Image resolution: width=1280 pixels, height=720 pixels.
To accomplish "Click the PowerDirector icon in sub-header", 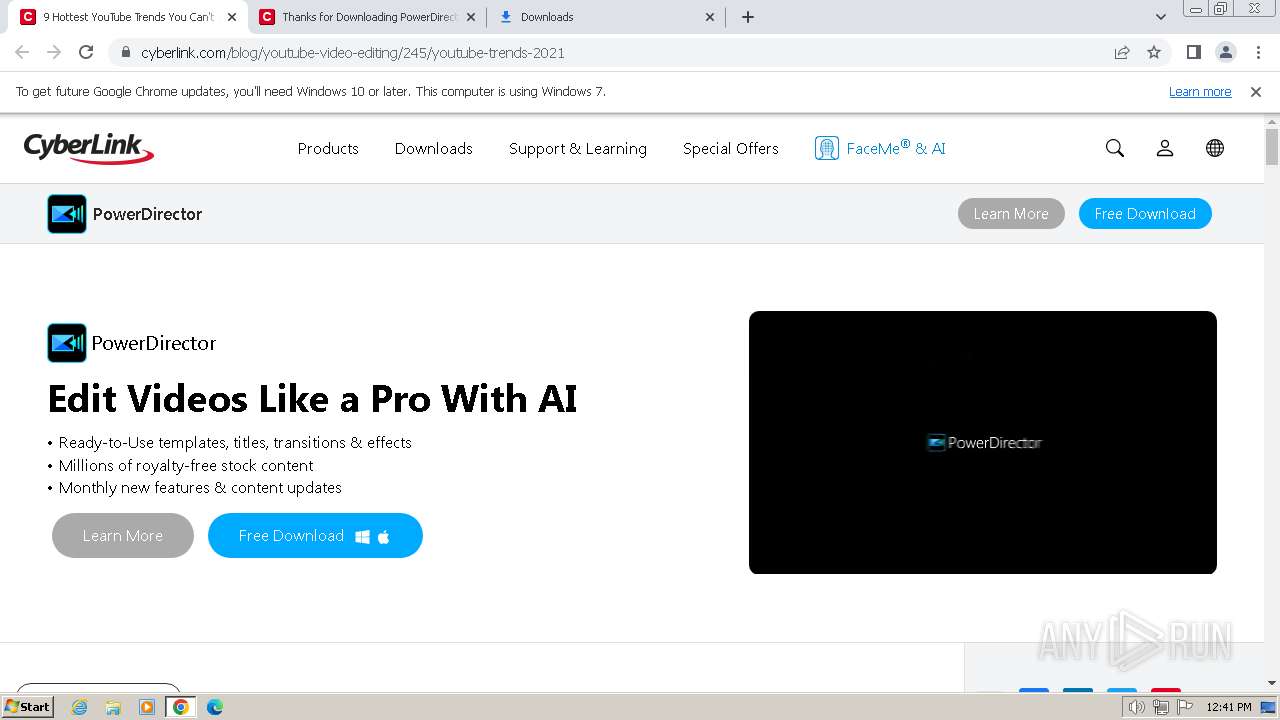I will coord(67,214).
